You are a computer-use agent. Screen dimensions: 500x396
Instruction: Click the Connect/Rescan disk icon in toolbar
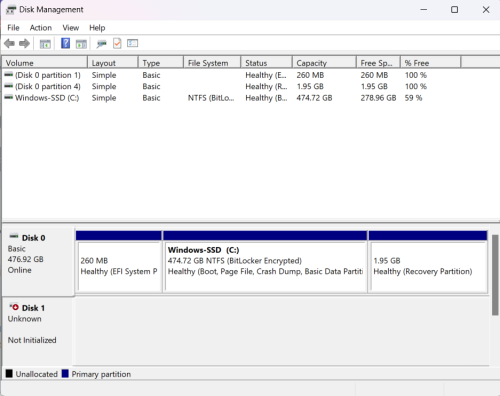pyautogui.click(x=101, y=44)
